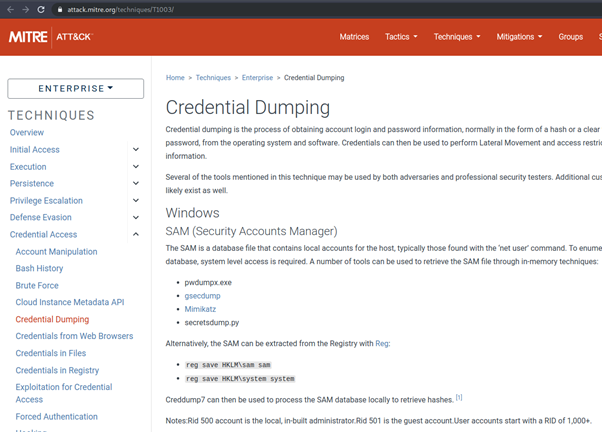The width and height of the screenshot is (602, 432).
Task: Click the browser back arrow
Action: [9, 9]
